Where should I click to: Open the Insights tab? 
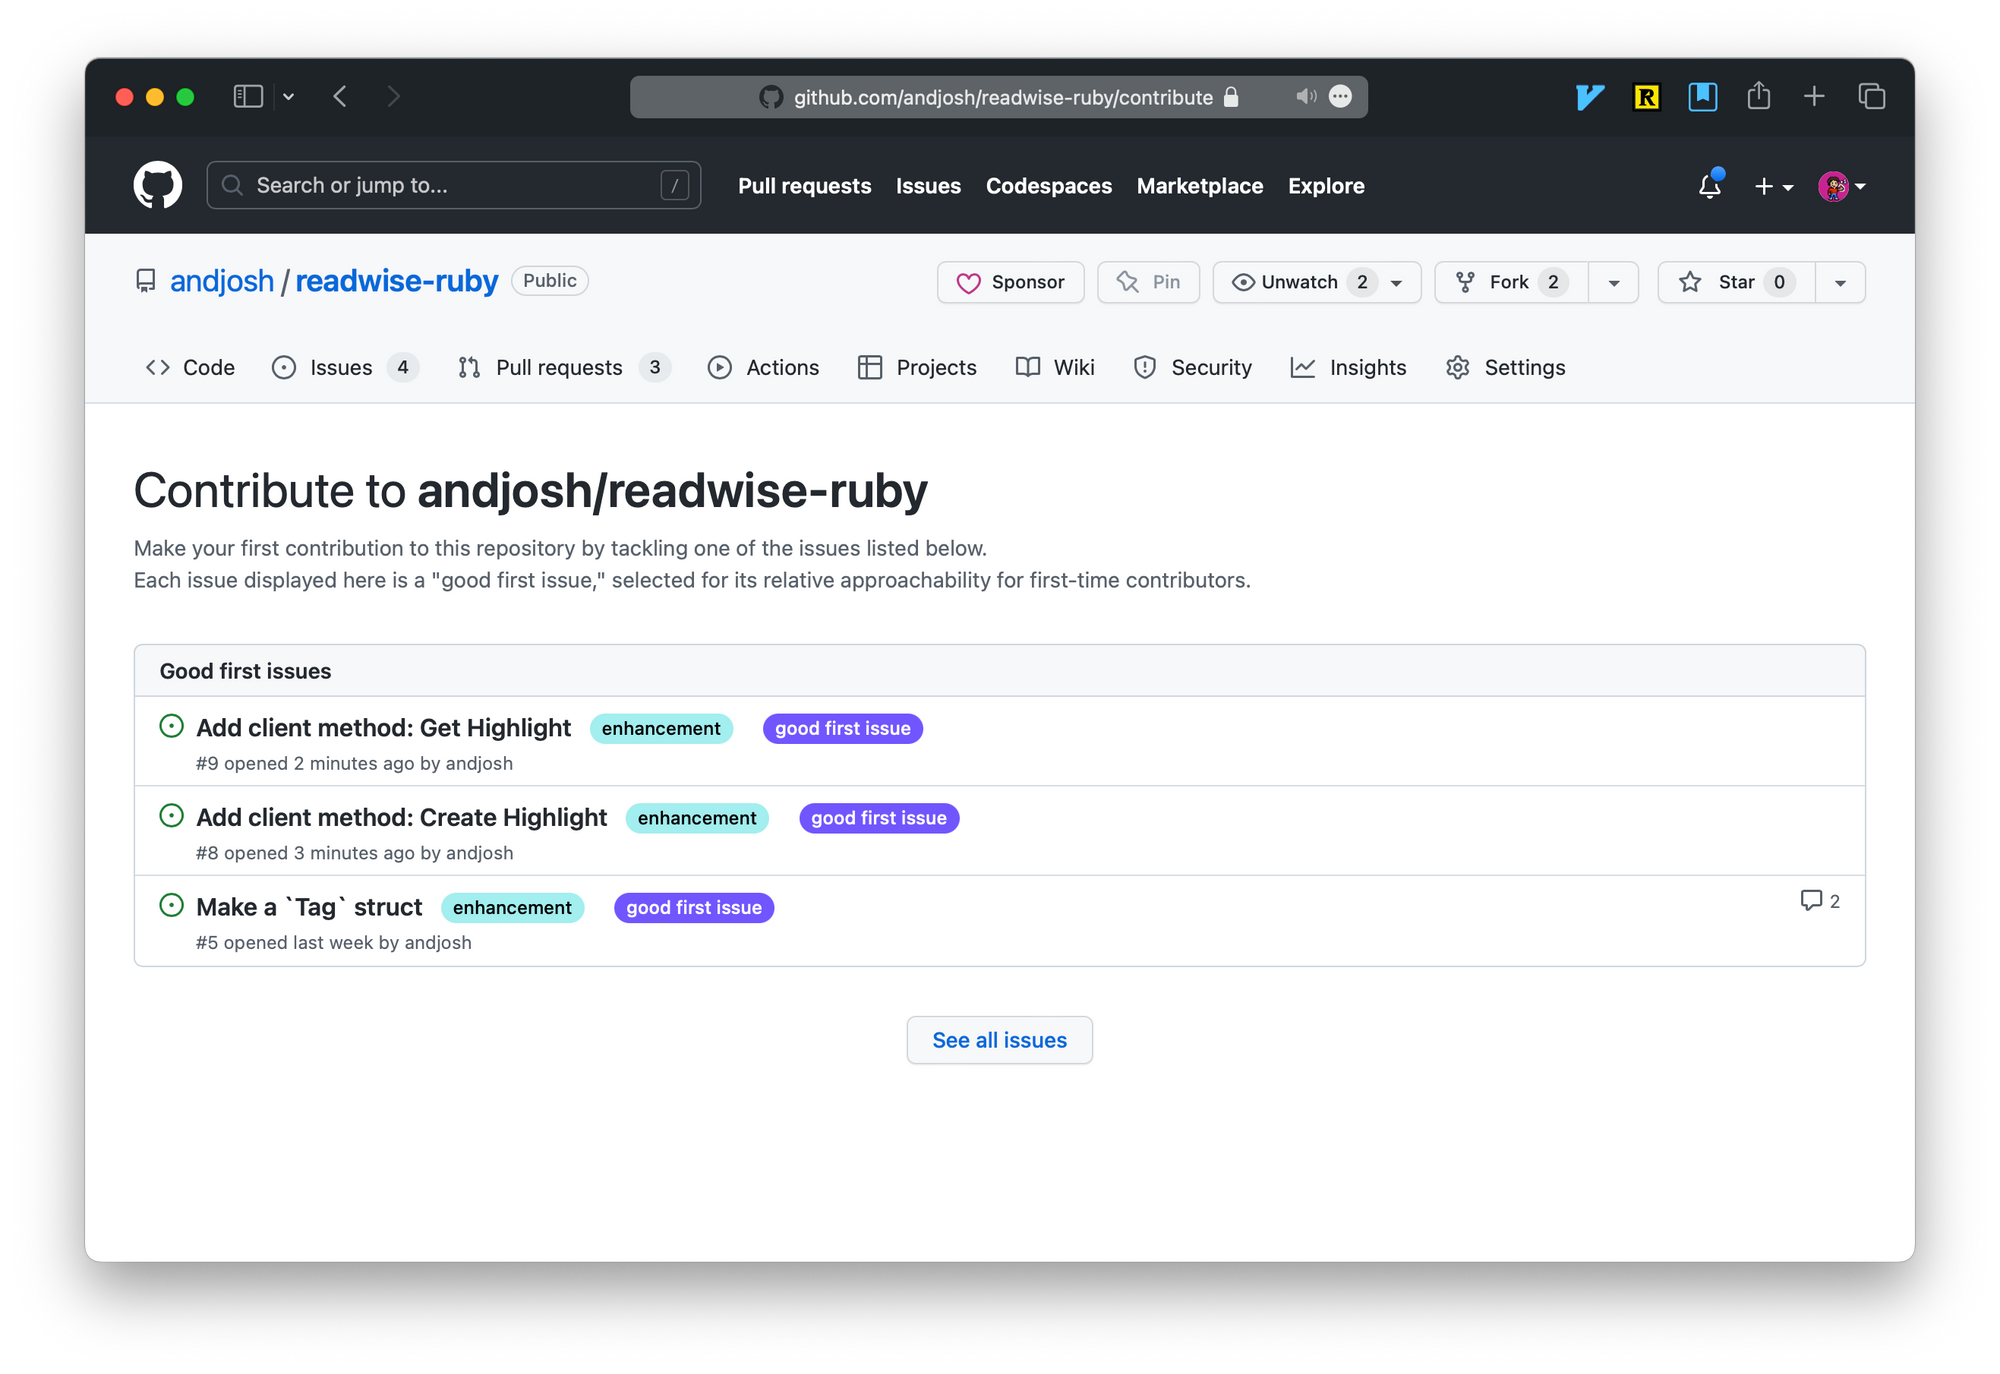(1348, 367)
